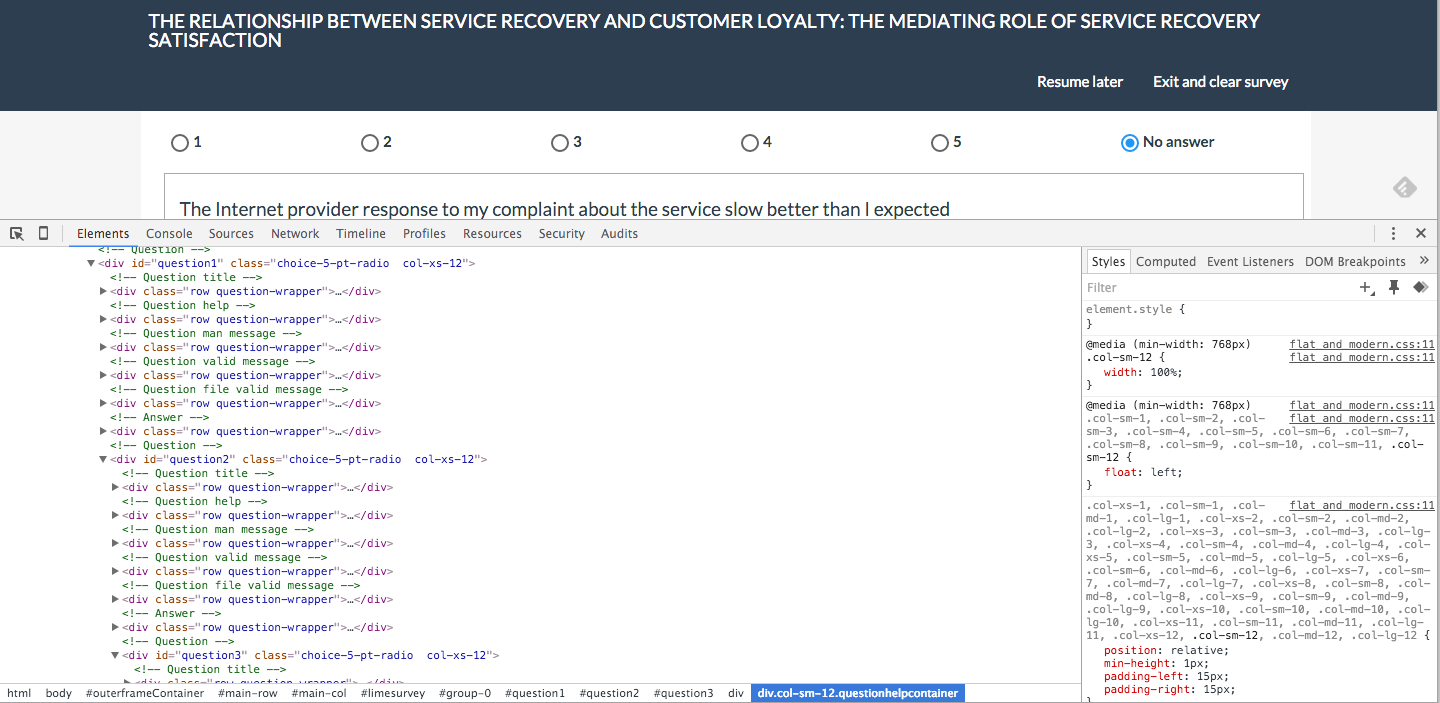1440x703 pixels.
Task: Choose the No answer radio button
Action: pyautogui.click(x=1130, y=143)
